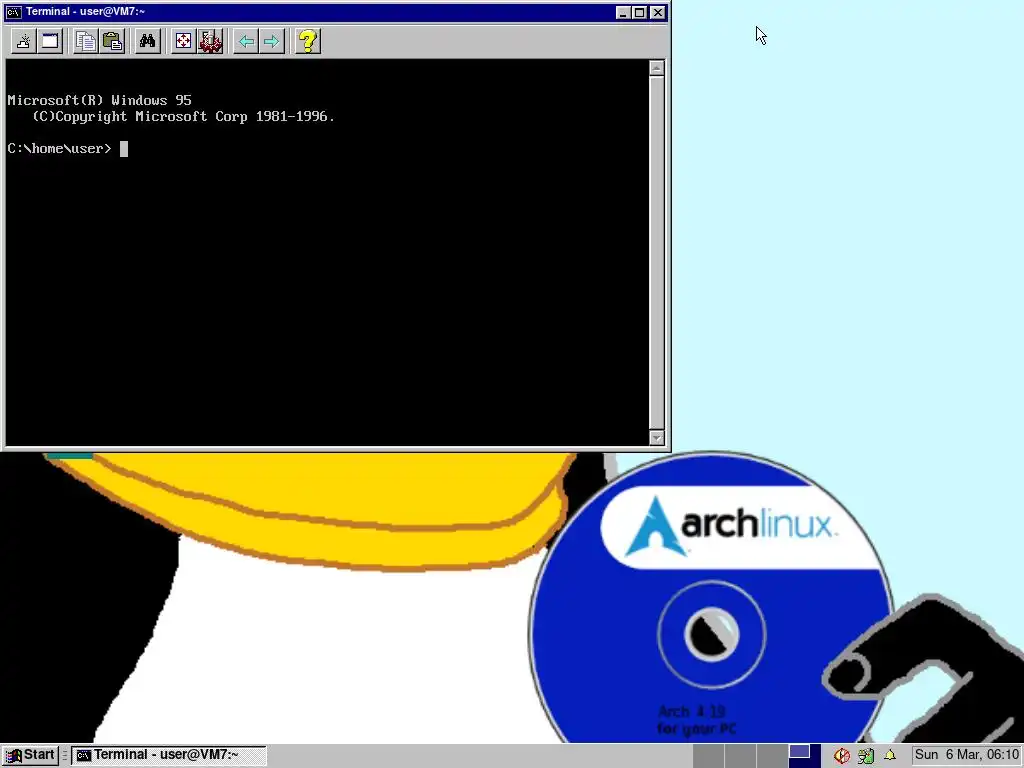The image size is (1024, 768).
Task: Go to the previous tab with left arrow
Action: point(246,42)
